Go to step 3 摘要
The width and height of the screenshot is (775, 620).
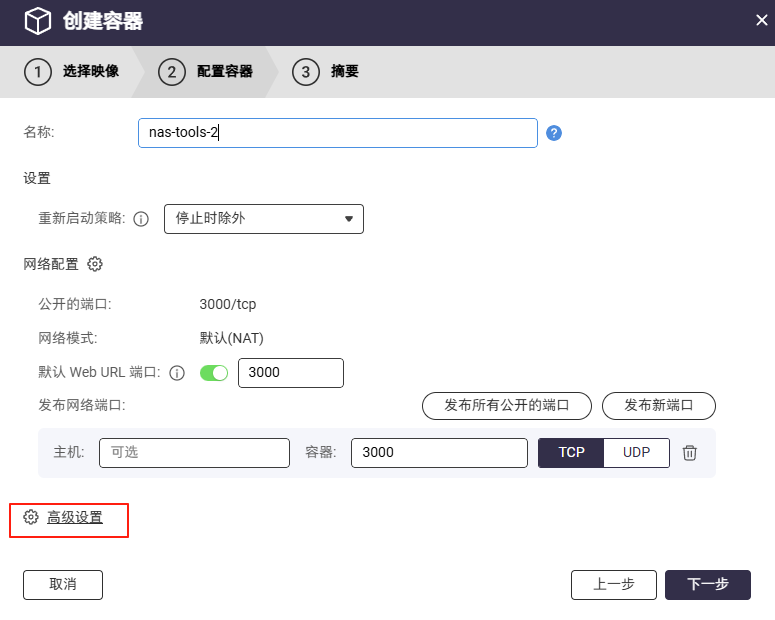[x=325, y=72]
